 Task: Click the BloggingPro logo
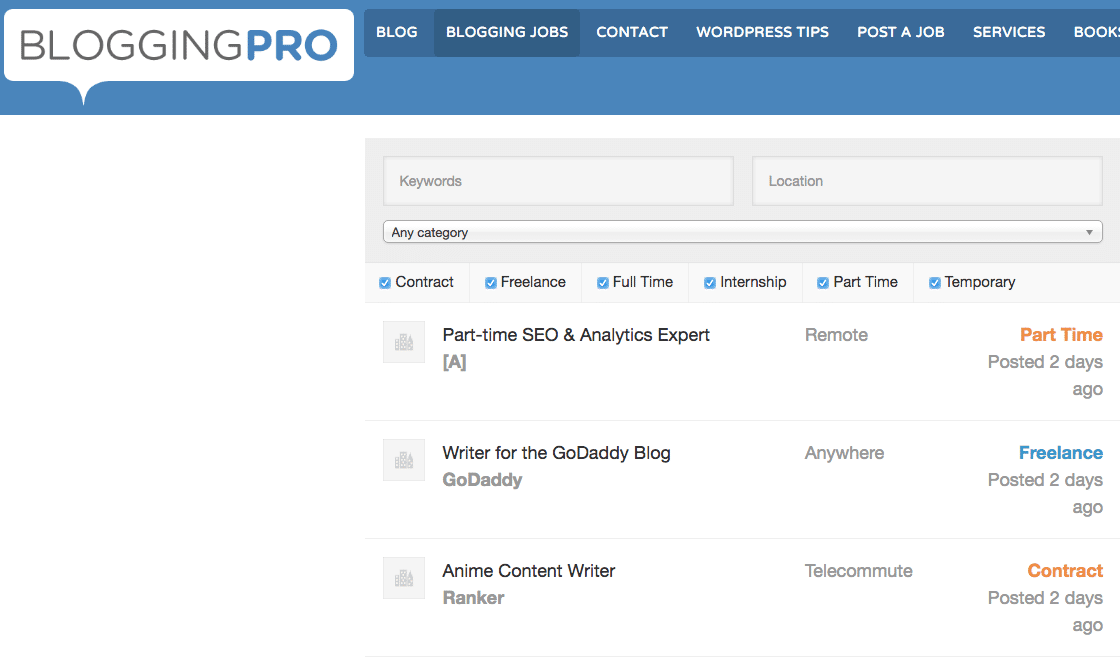(179, 45)
